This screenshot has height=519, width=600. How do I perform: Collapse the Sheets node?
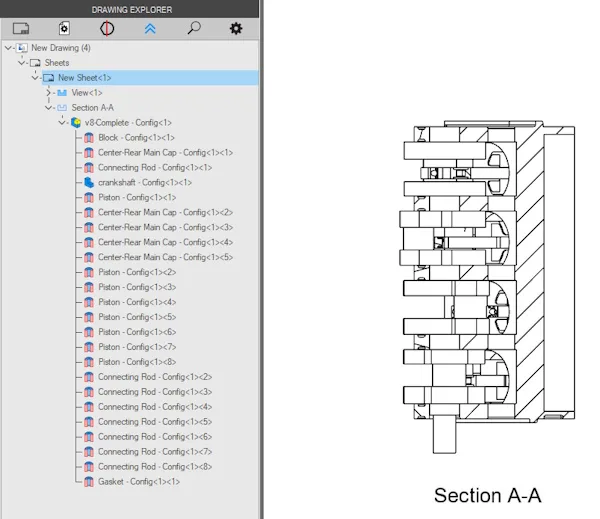[x=22, y=63]
